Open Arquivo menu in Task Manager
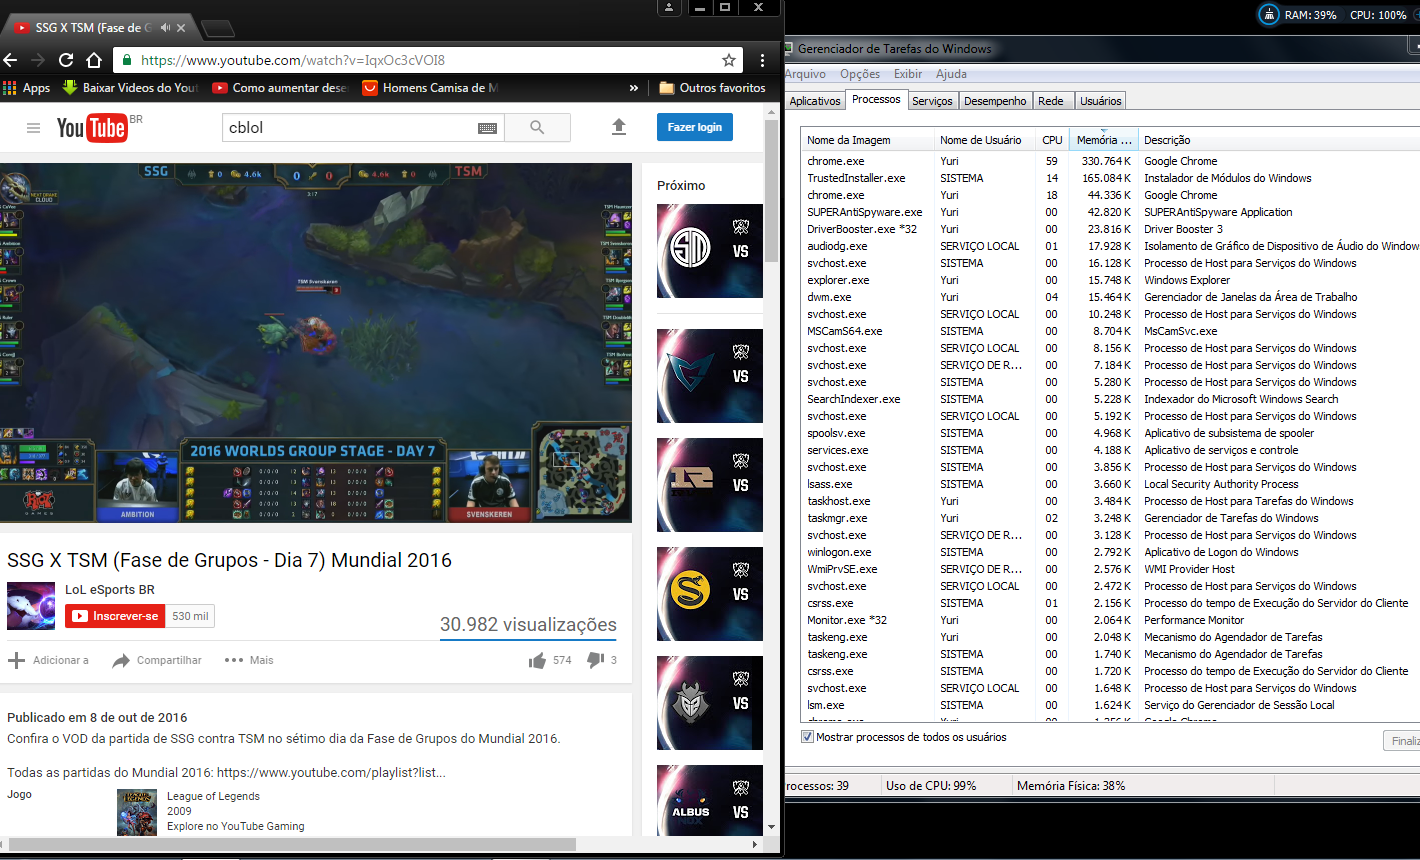This screenshot has height=860, width=1420. [x=805, y=74]
